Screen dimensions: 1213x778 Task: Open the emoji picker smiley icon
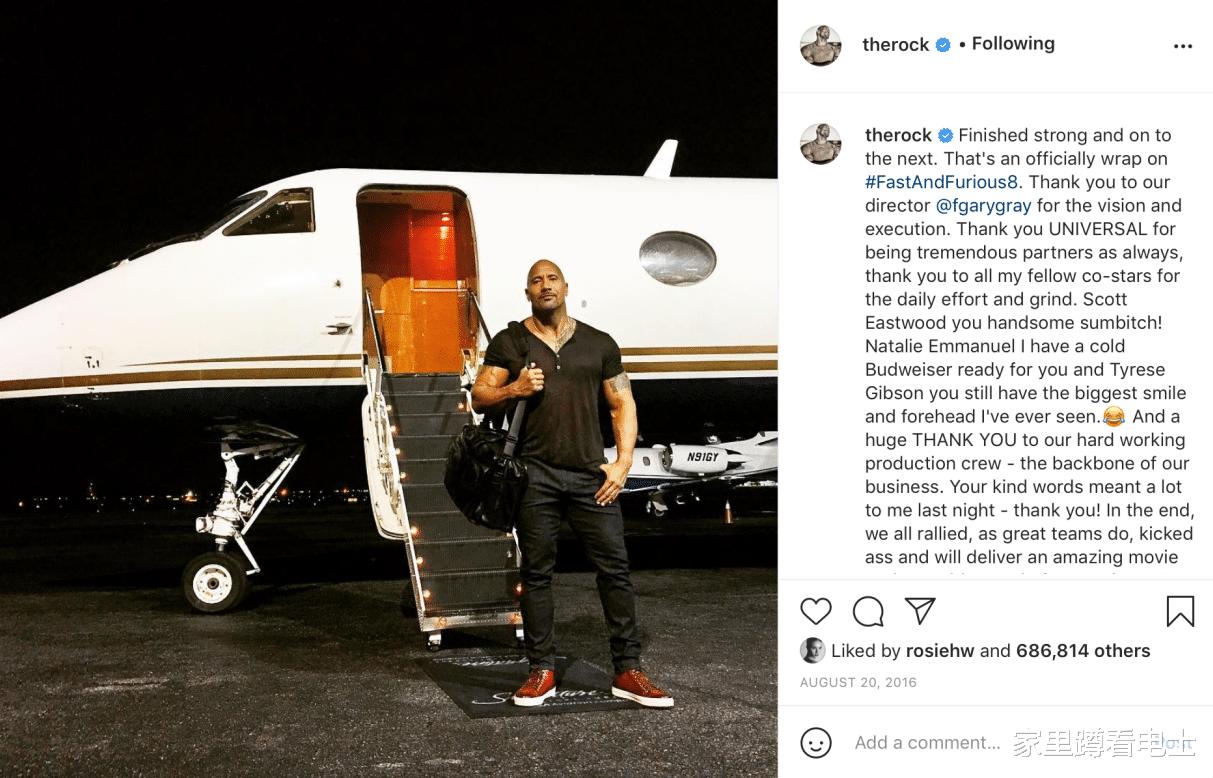(x=817, y=742)
